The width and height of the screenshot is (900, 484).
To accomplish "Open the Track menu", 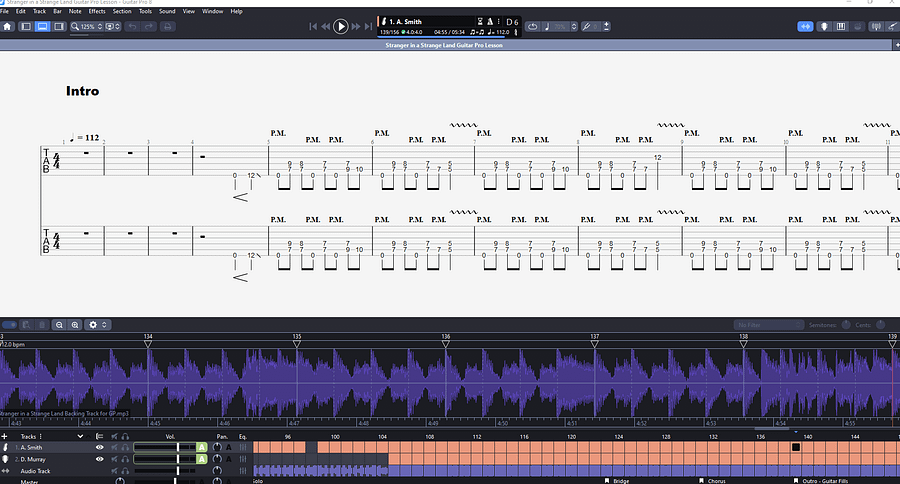I will pyautogui.click(x=39, y=11).
